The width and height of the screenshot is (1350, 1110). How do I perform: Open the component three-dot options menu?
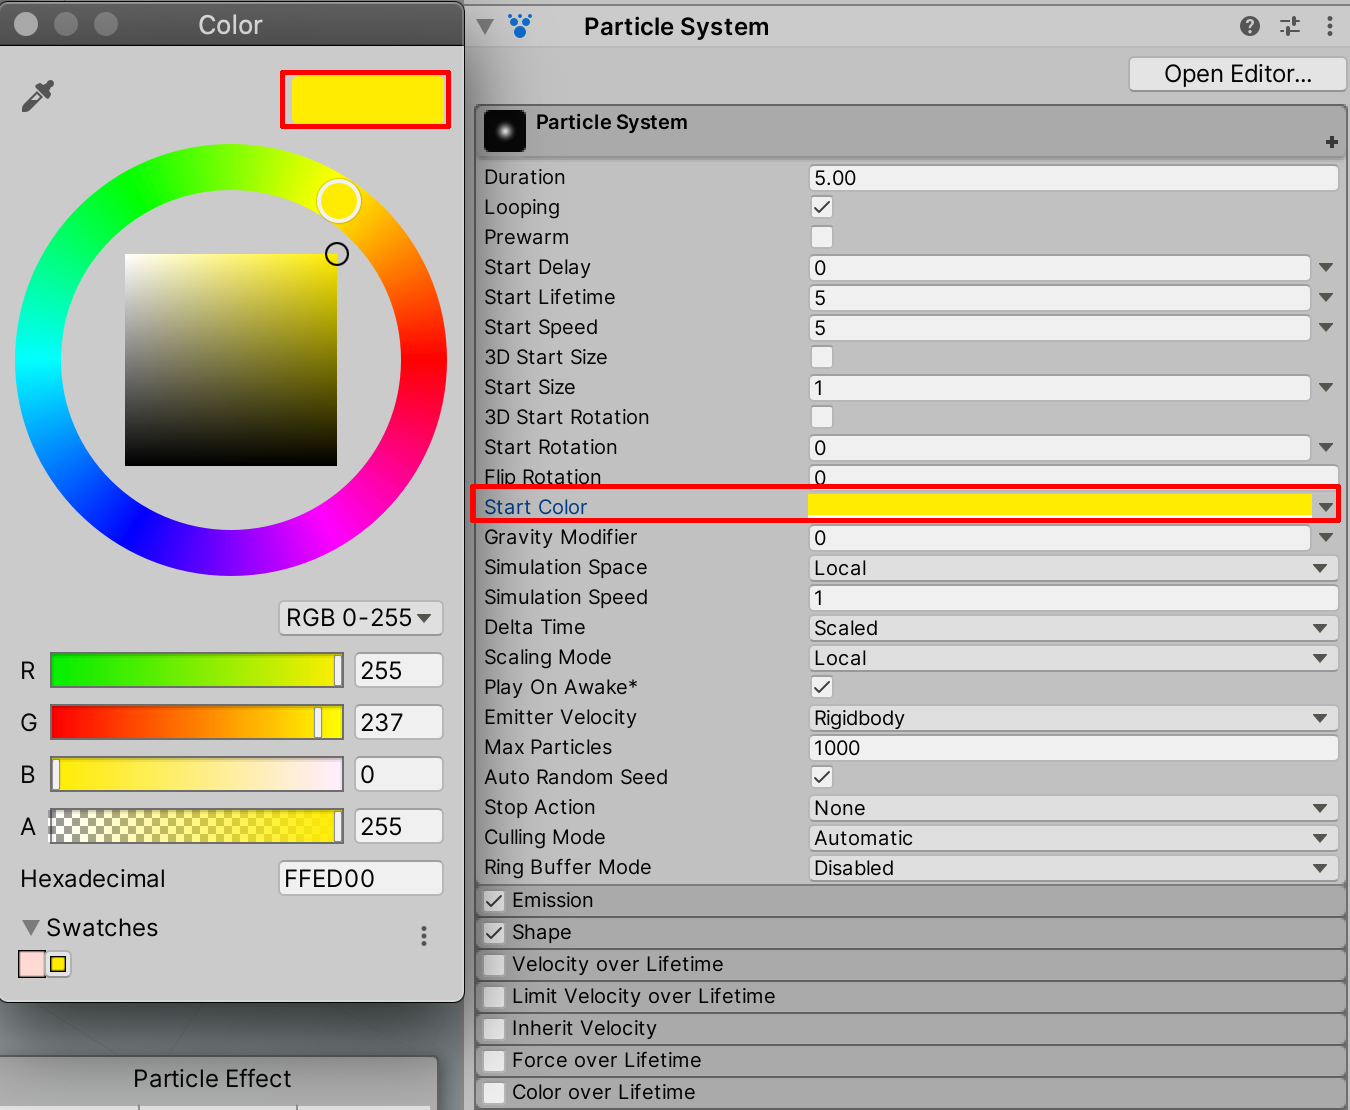point(1329,26)
